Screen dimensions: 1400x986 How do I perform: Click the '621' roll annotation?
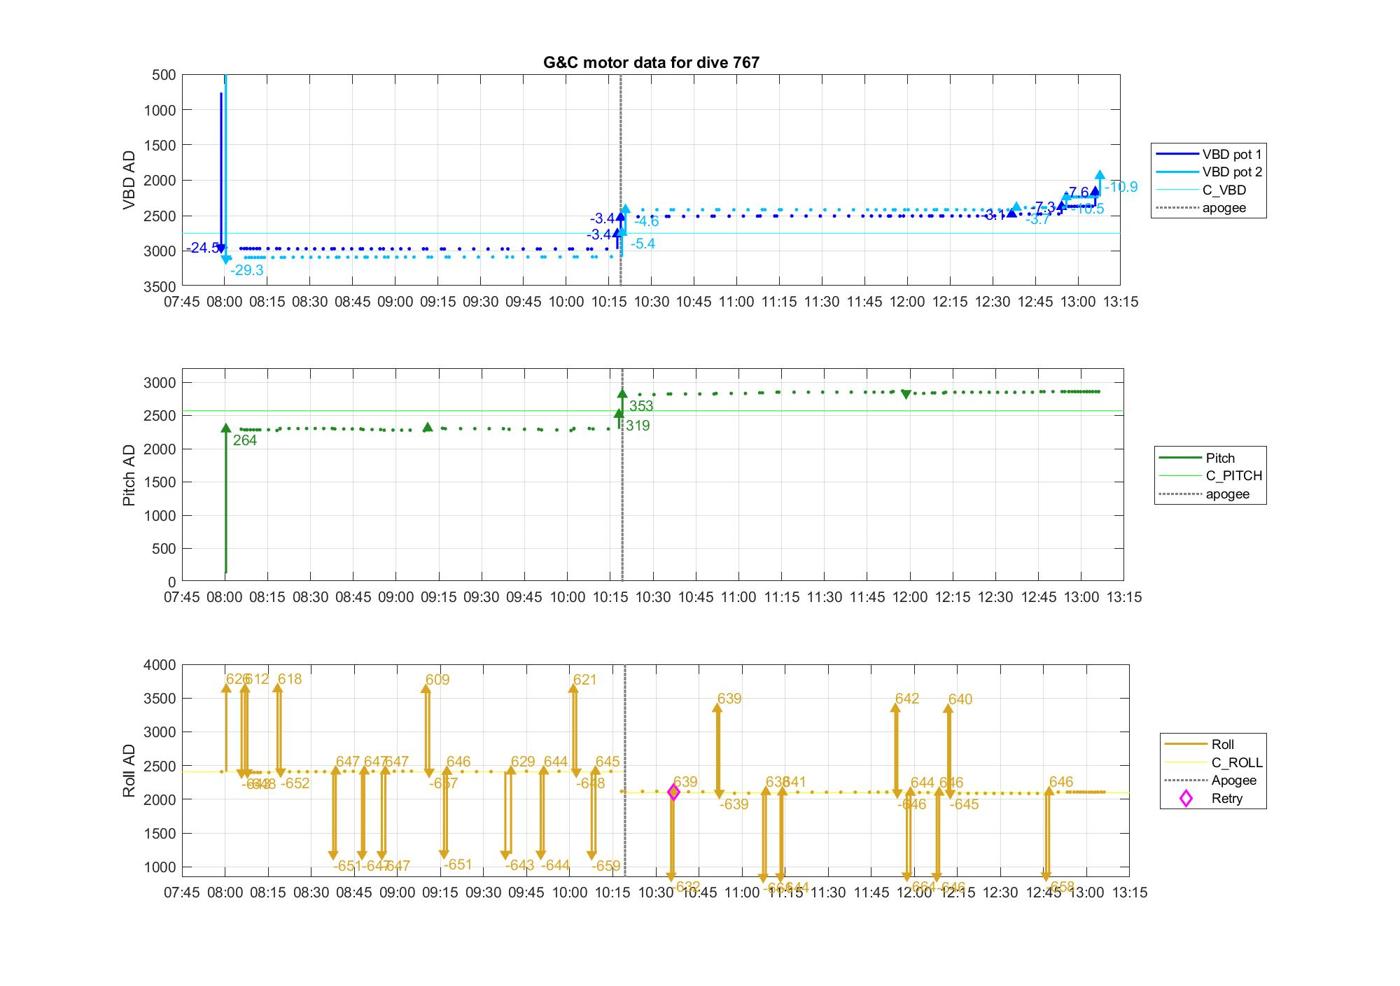[584, 680]
